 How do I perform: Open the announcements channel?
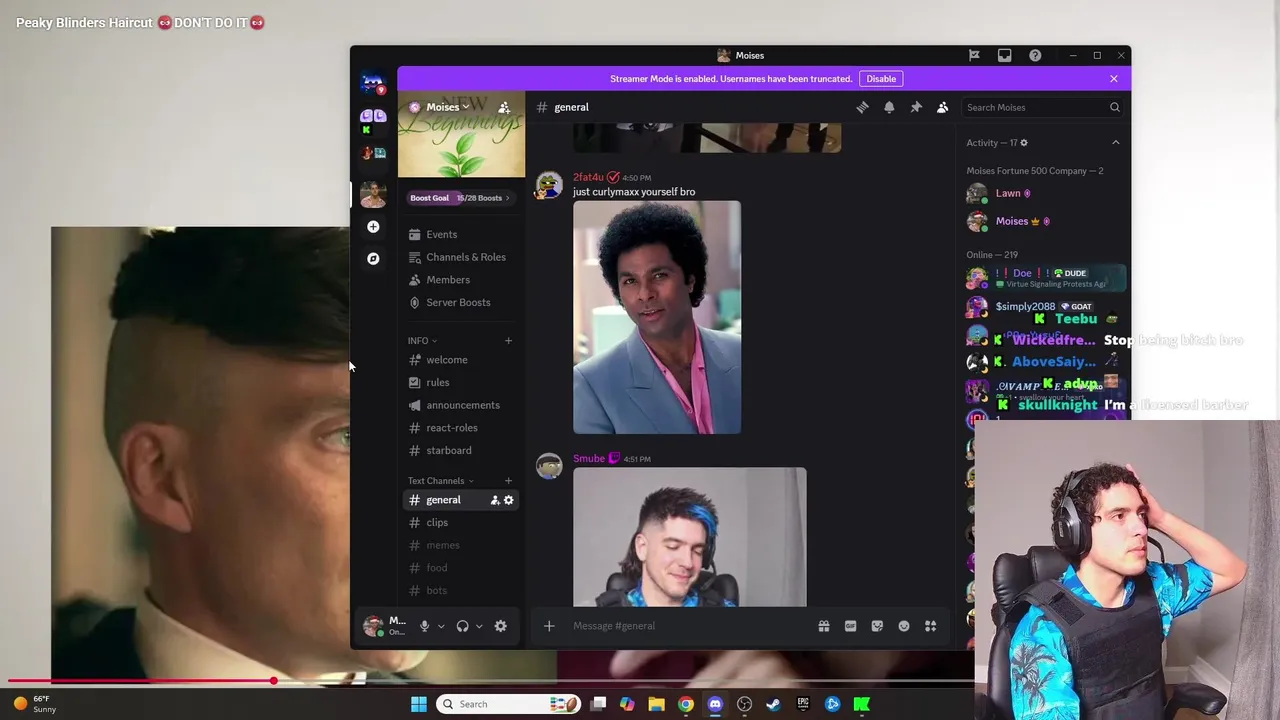click(x=461, y=405)
